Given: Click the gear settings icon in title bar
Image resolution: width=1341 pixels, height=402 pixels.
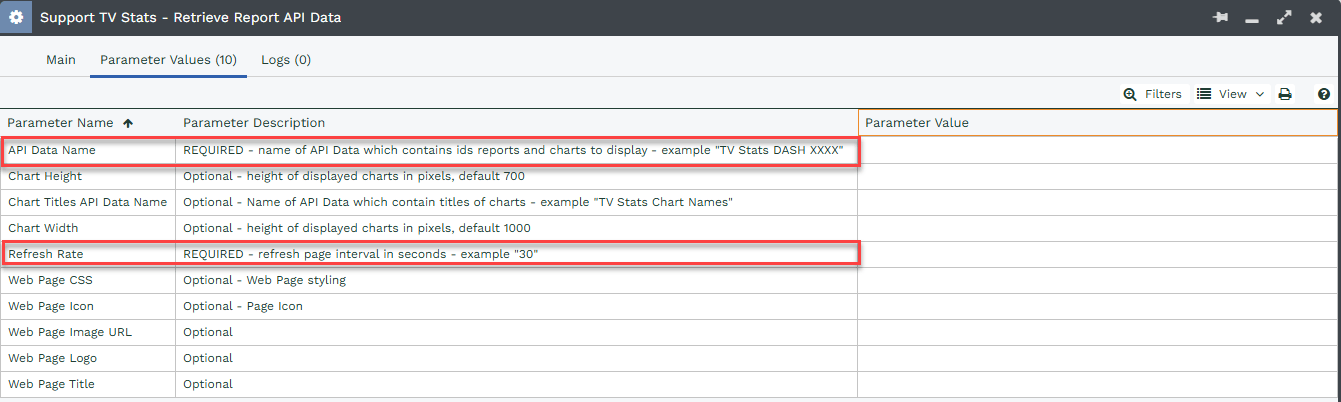Looking at the screenshot, I should 16,17.
